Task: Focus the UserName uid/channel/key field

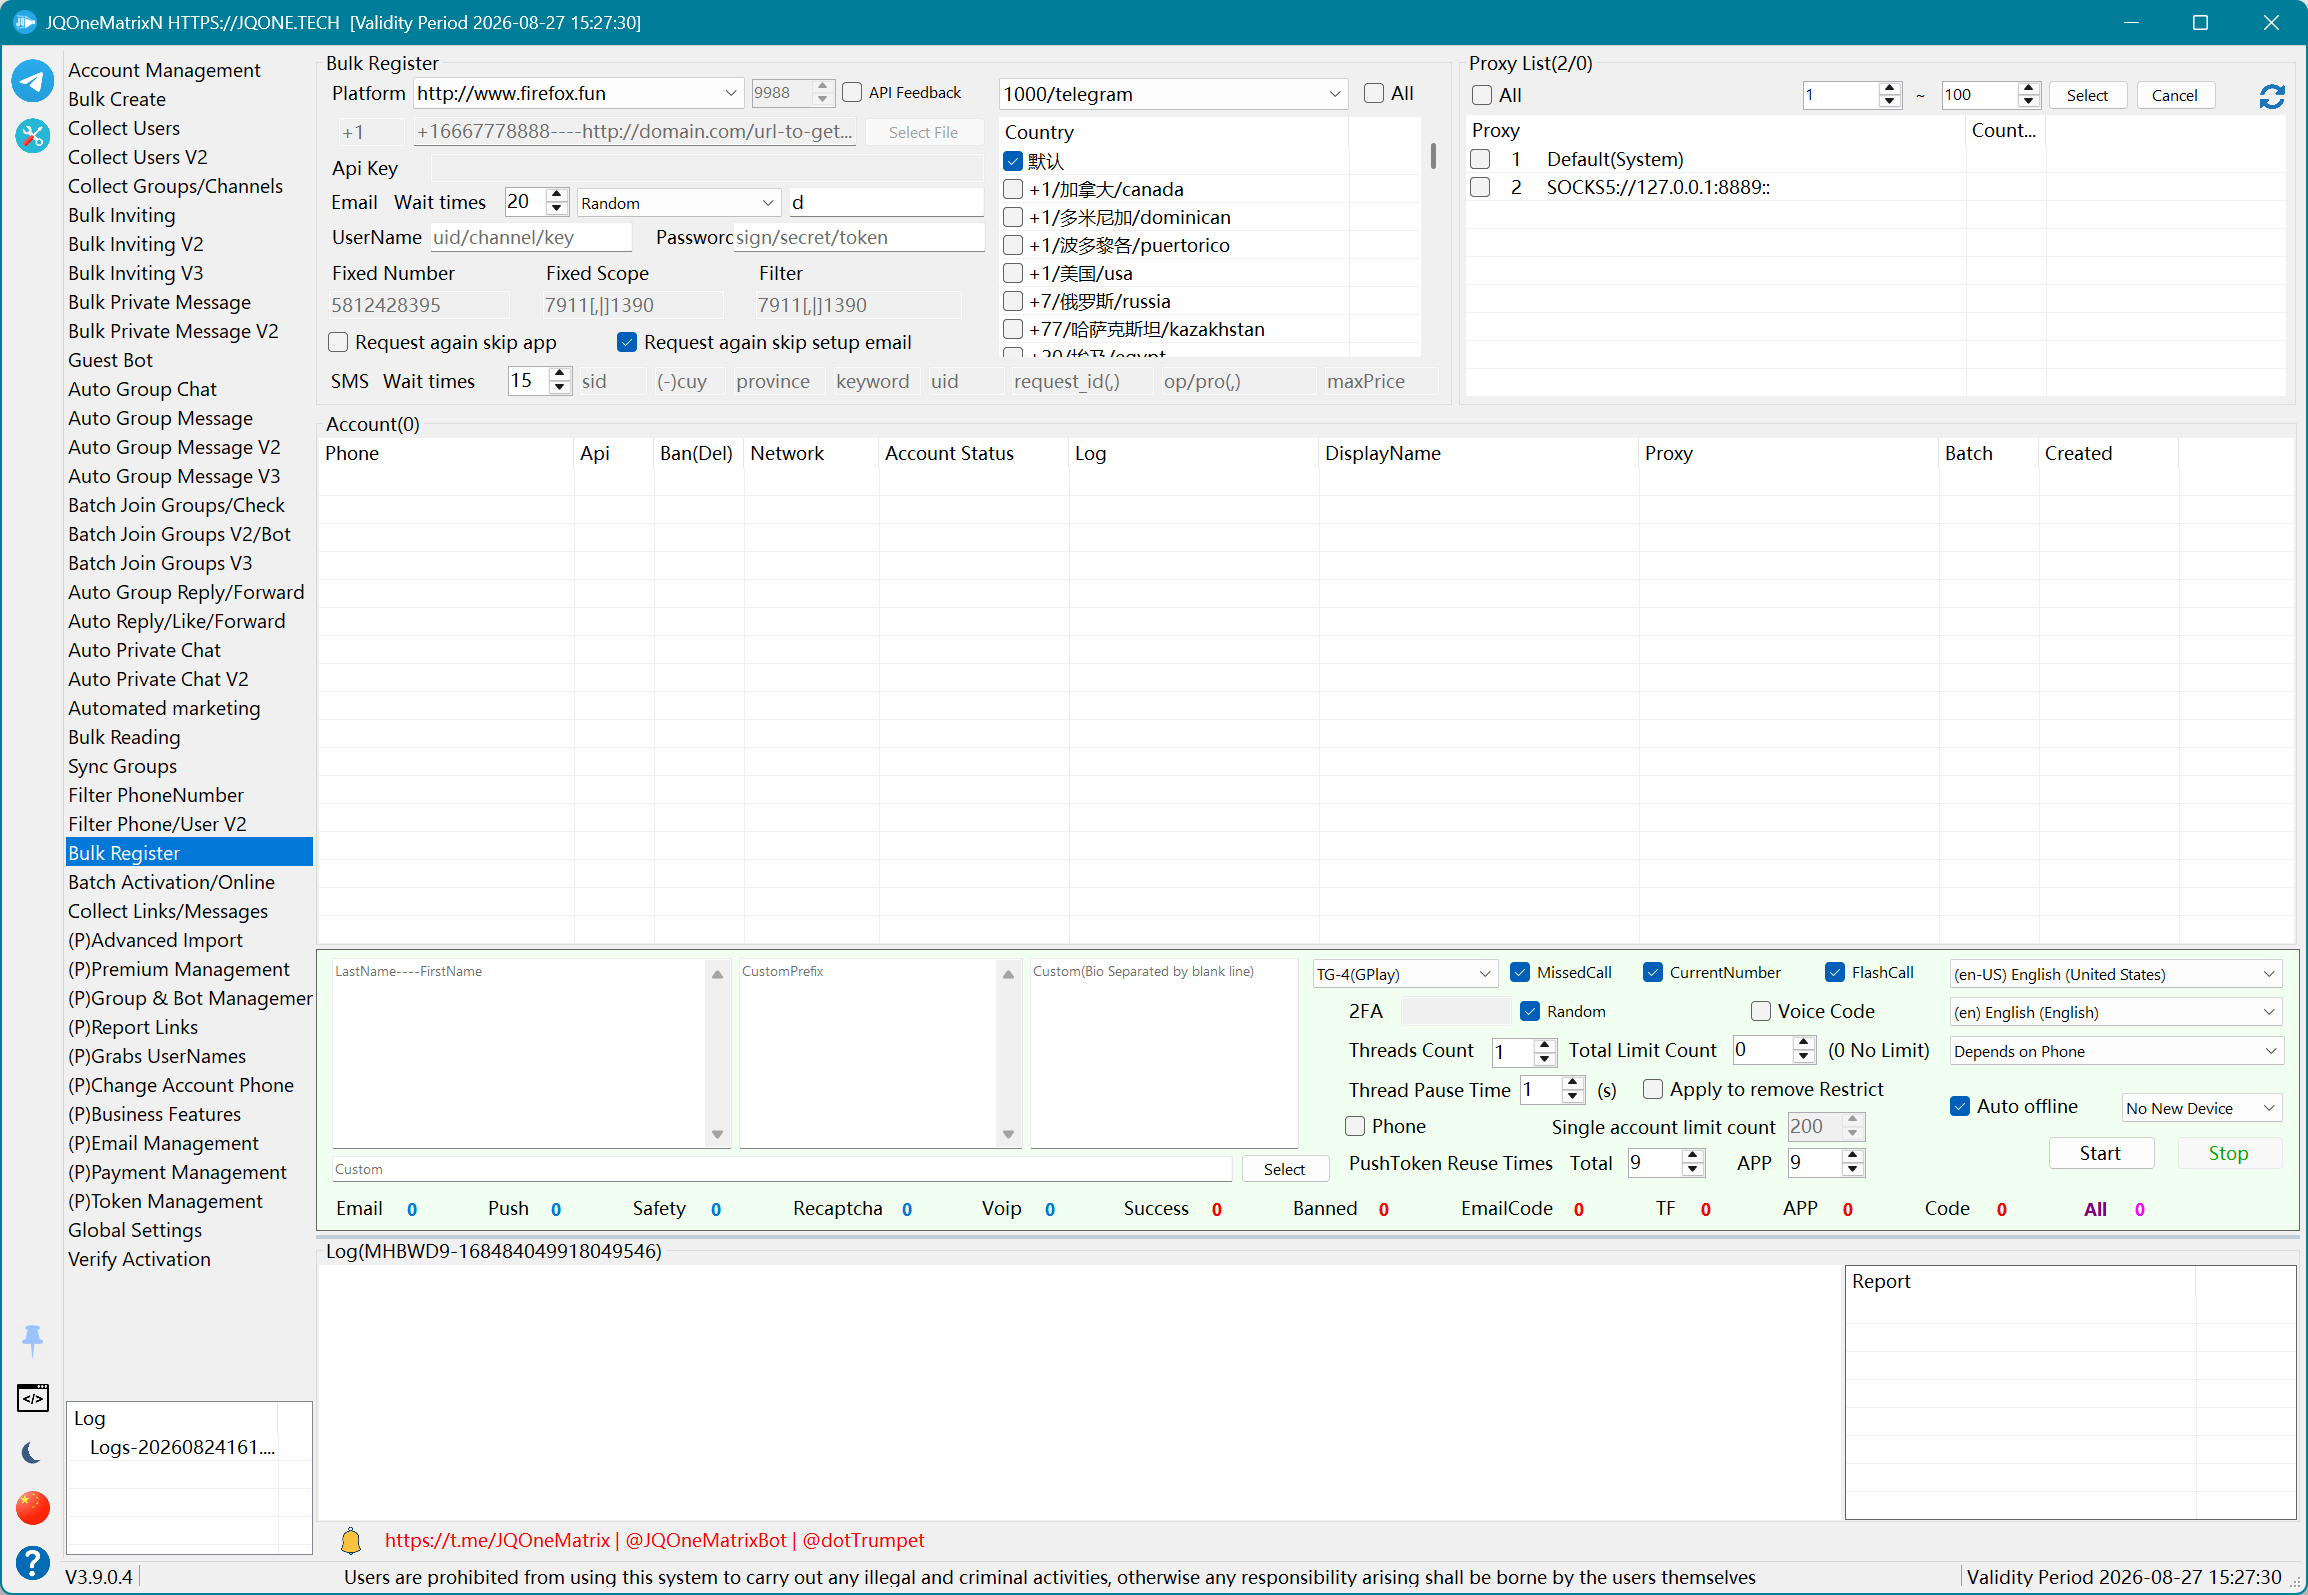Action: (x=531, y=238)
